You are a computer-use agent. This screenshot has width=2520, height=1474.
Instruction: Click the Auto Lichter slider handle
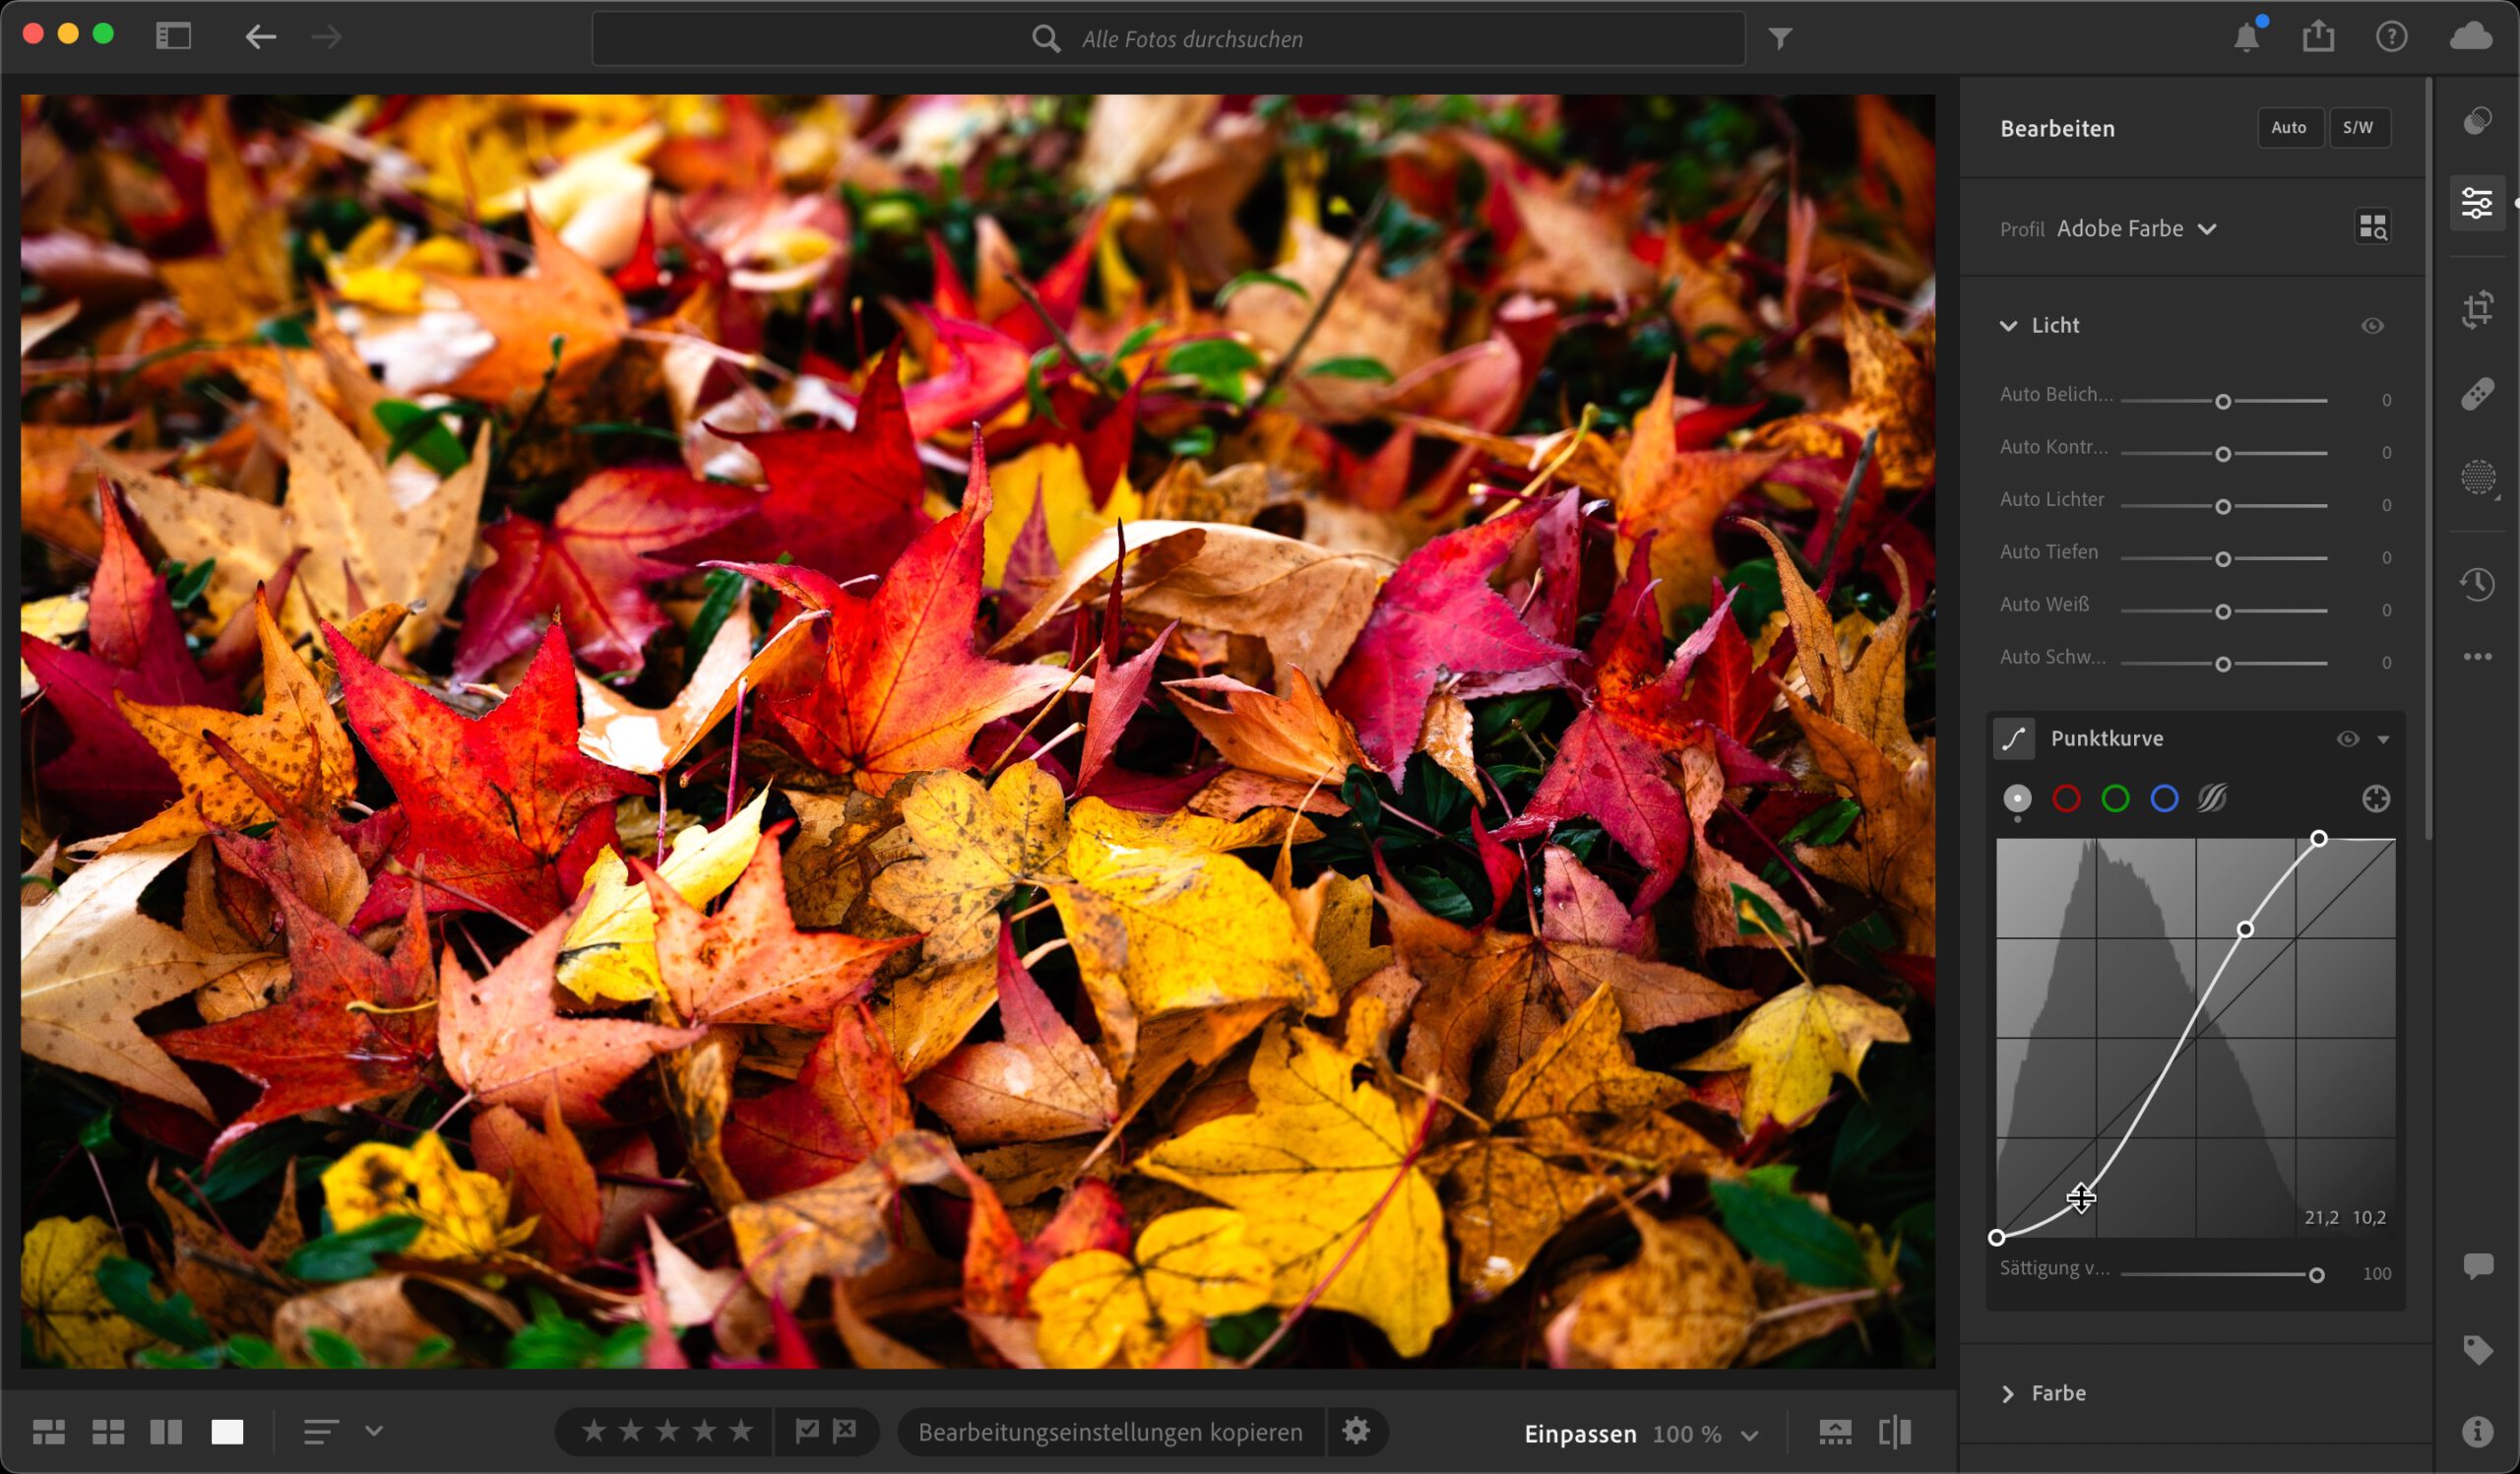point(2222,507)
